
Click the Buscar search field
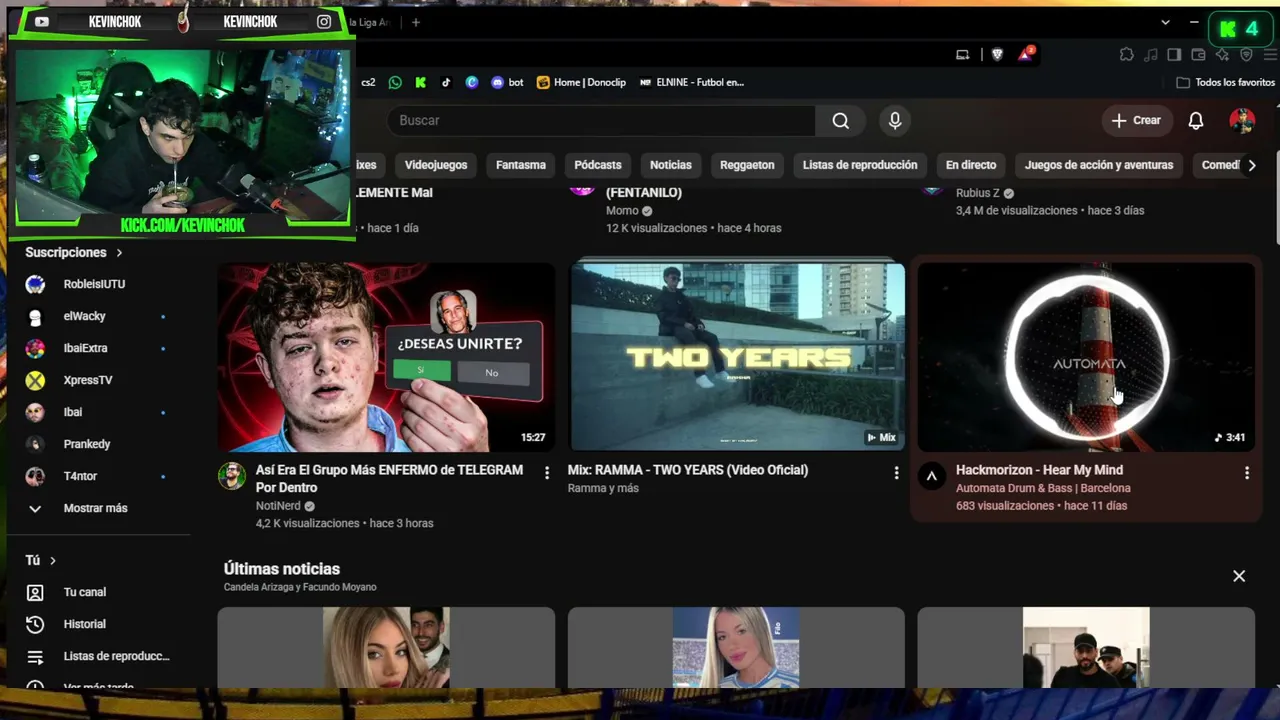tap(601, 121)
